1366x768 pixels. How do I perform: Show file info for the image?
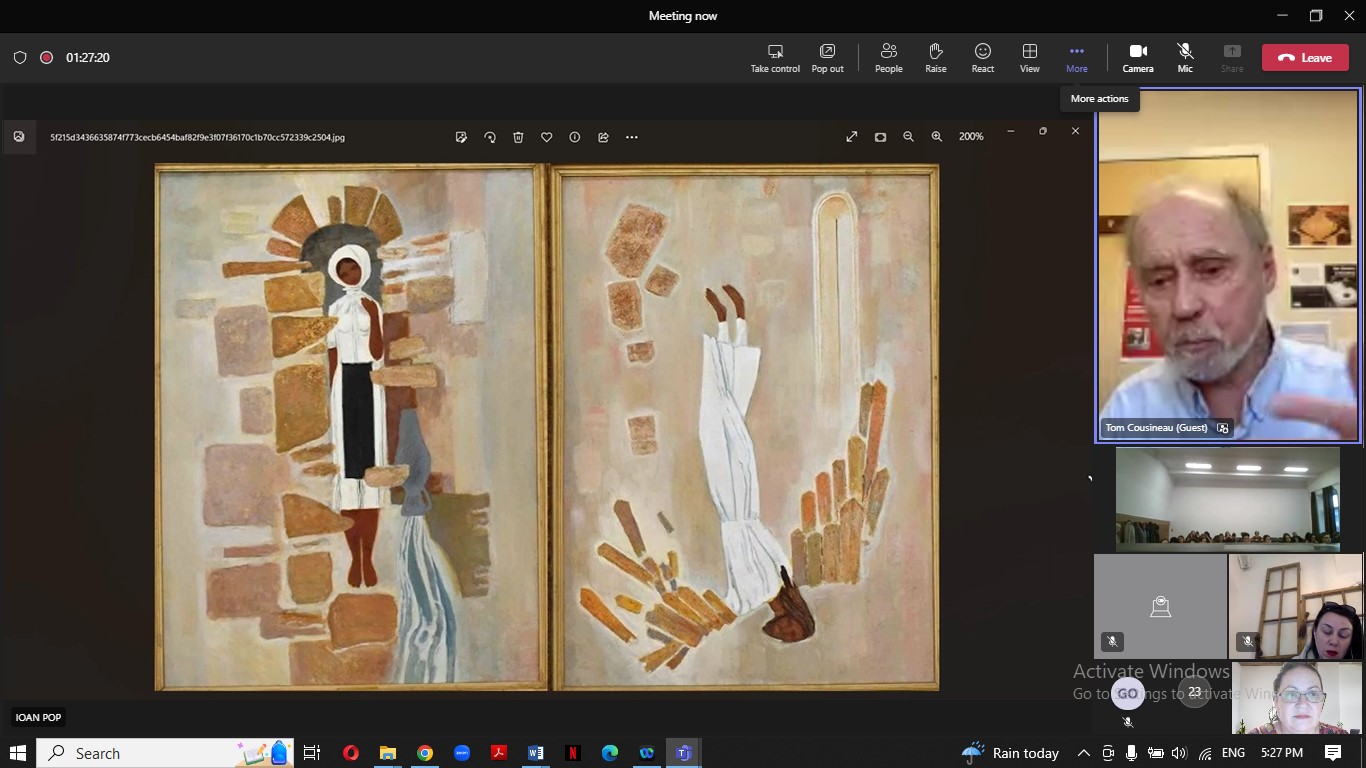point(575,137)
